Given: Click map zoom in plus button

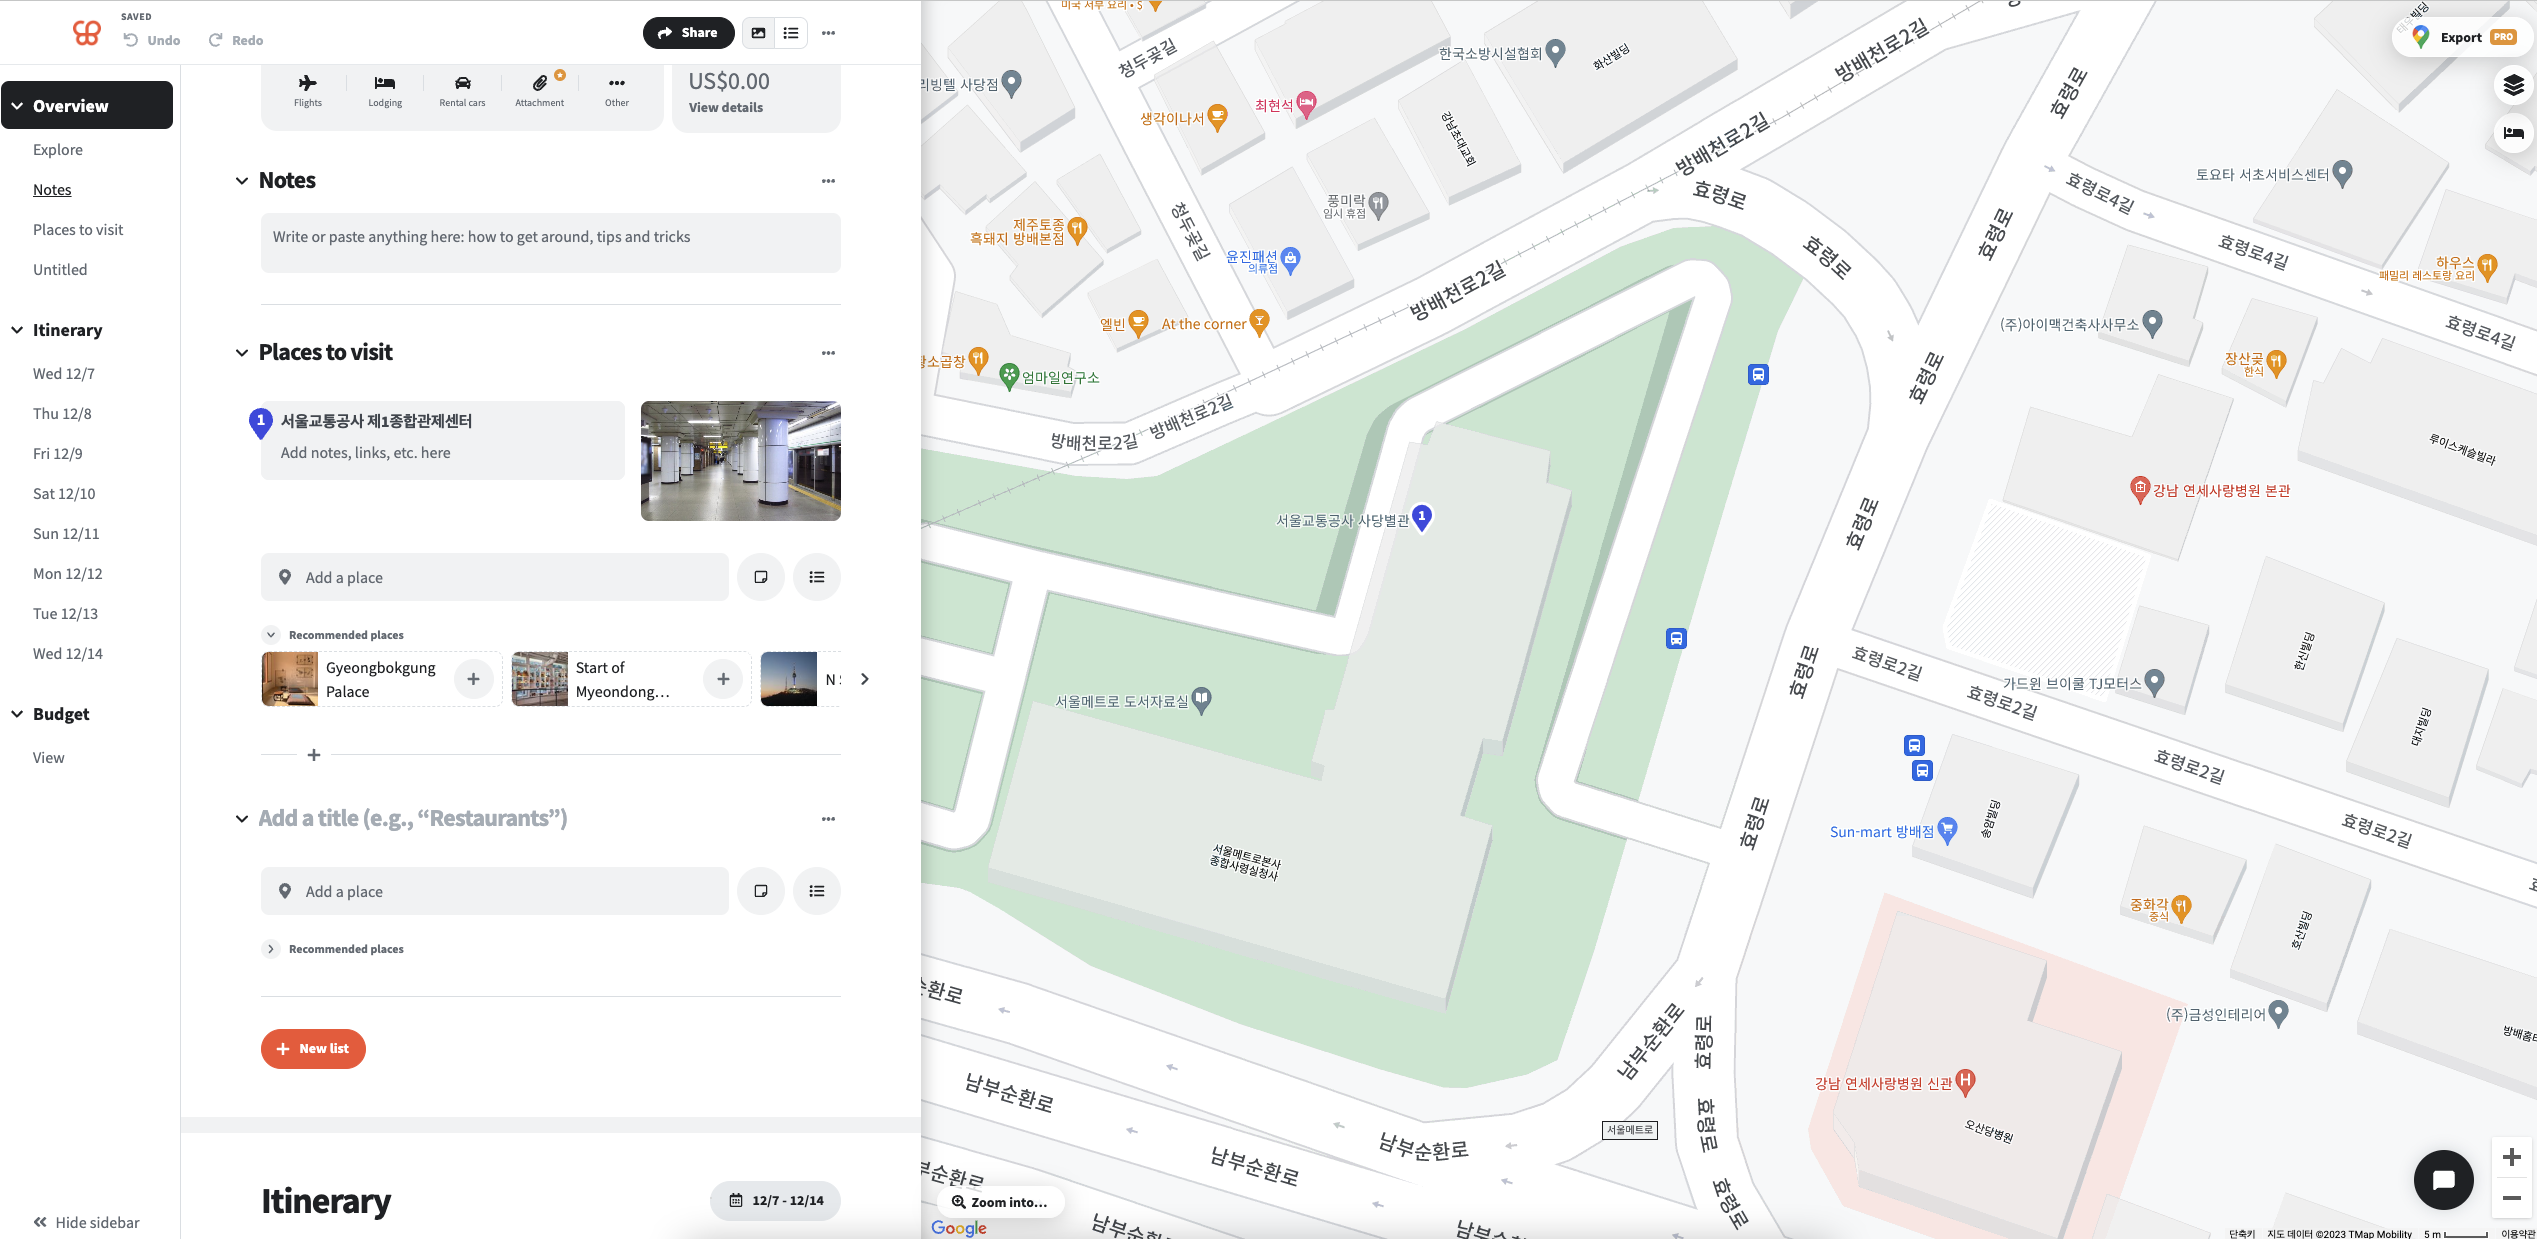Looking at the screenshot, I should (2511, 1158).
